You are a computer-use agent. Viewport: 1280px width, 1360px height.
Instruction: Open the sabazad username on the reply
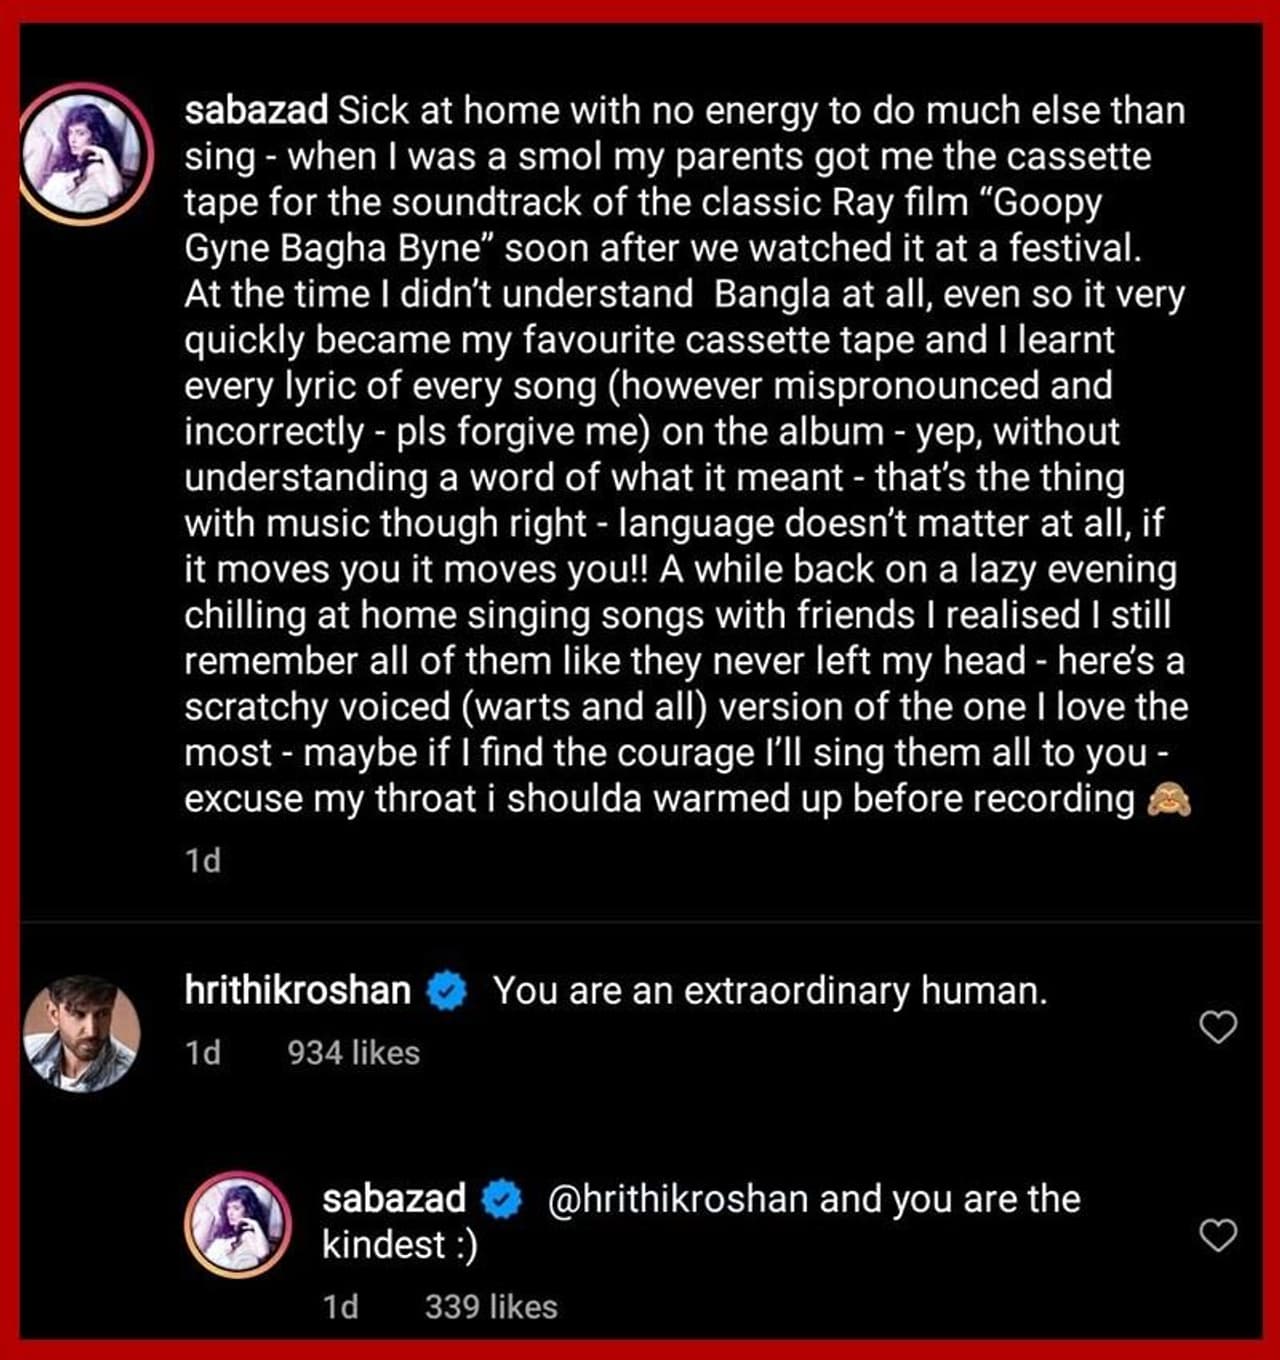pyautogui.click(x=394, y=1198)
